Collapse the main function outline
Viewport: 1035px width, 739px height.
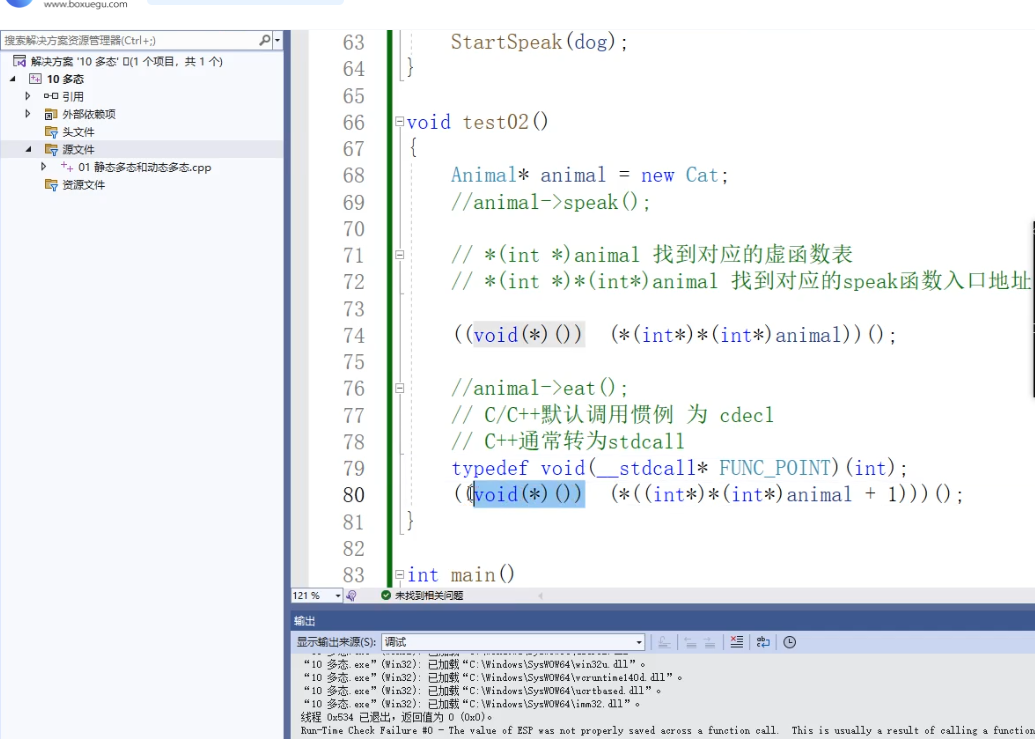pyautogui.click(x=399, y=575)
